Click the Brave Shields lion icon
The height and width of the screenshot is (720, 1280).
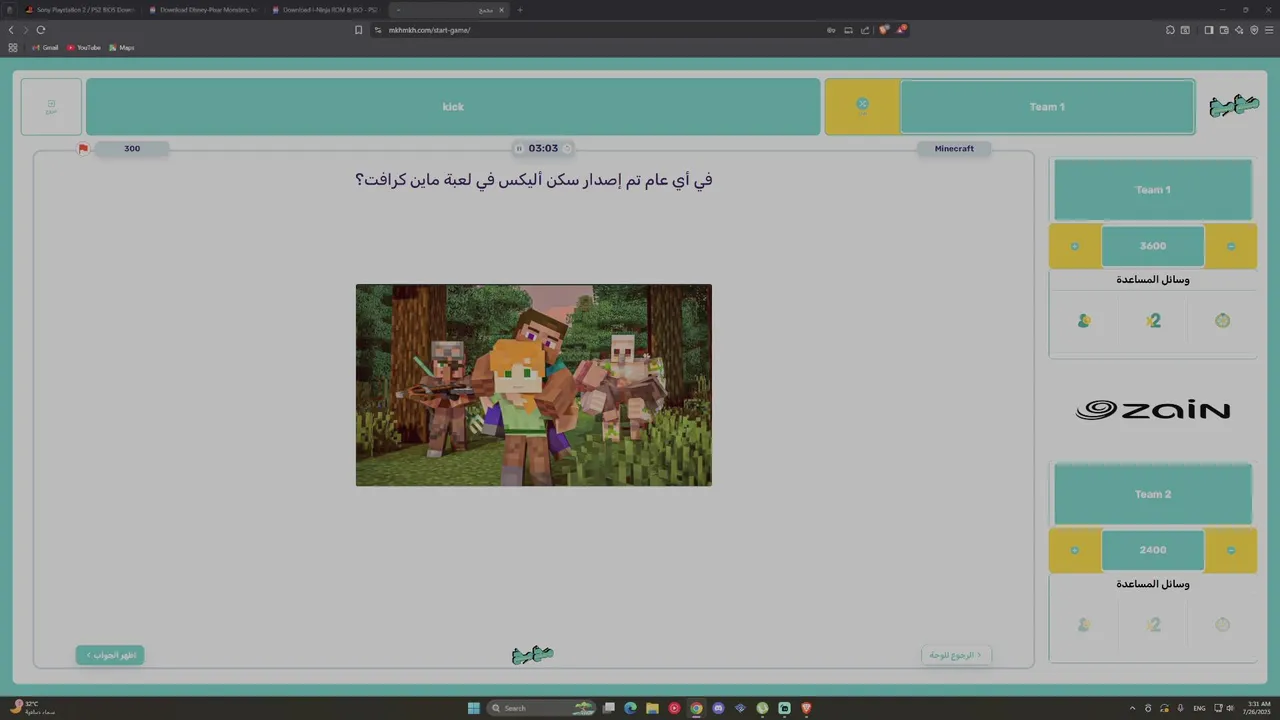point(883,30)
